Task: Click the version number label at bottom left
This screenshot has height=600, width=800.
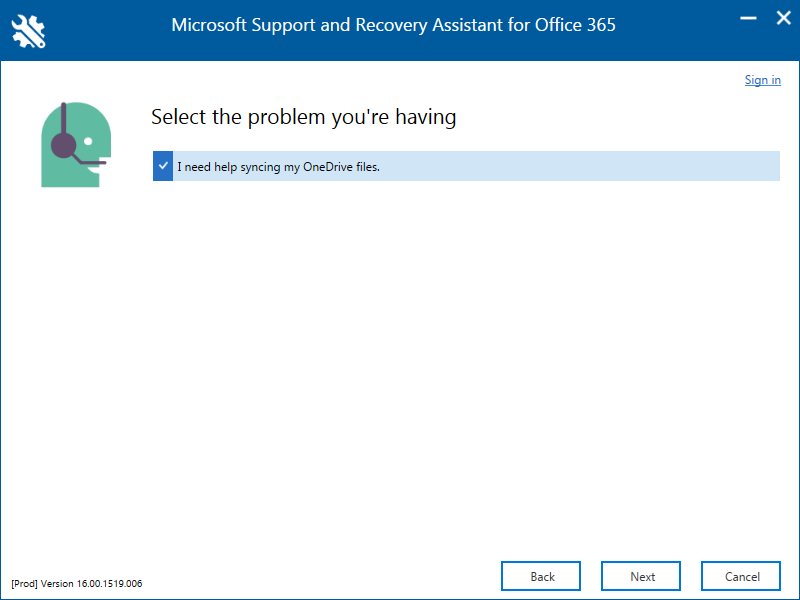Action: (92, 584)
